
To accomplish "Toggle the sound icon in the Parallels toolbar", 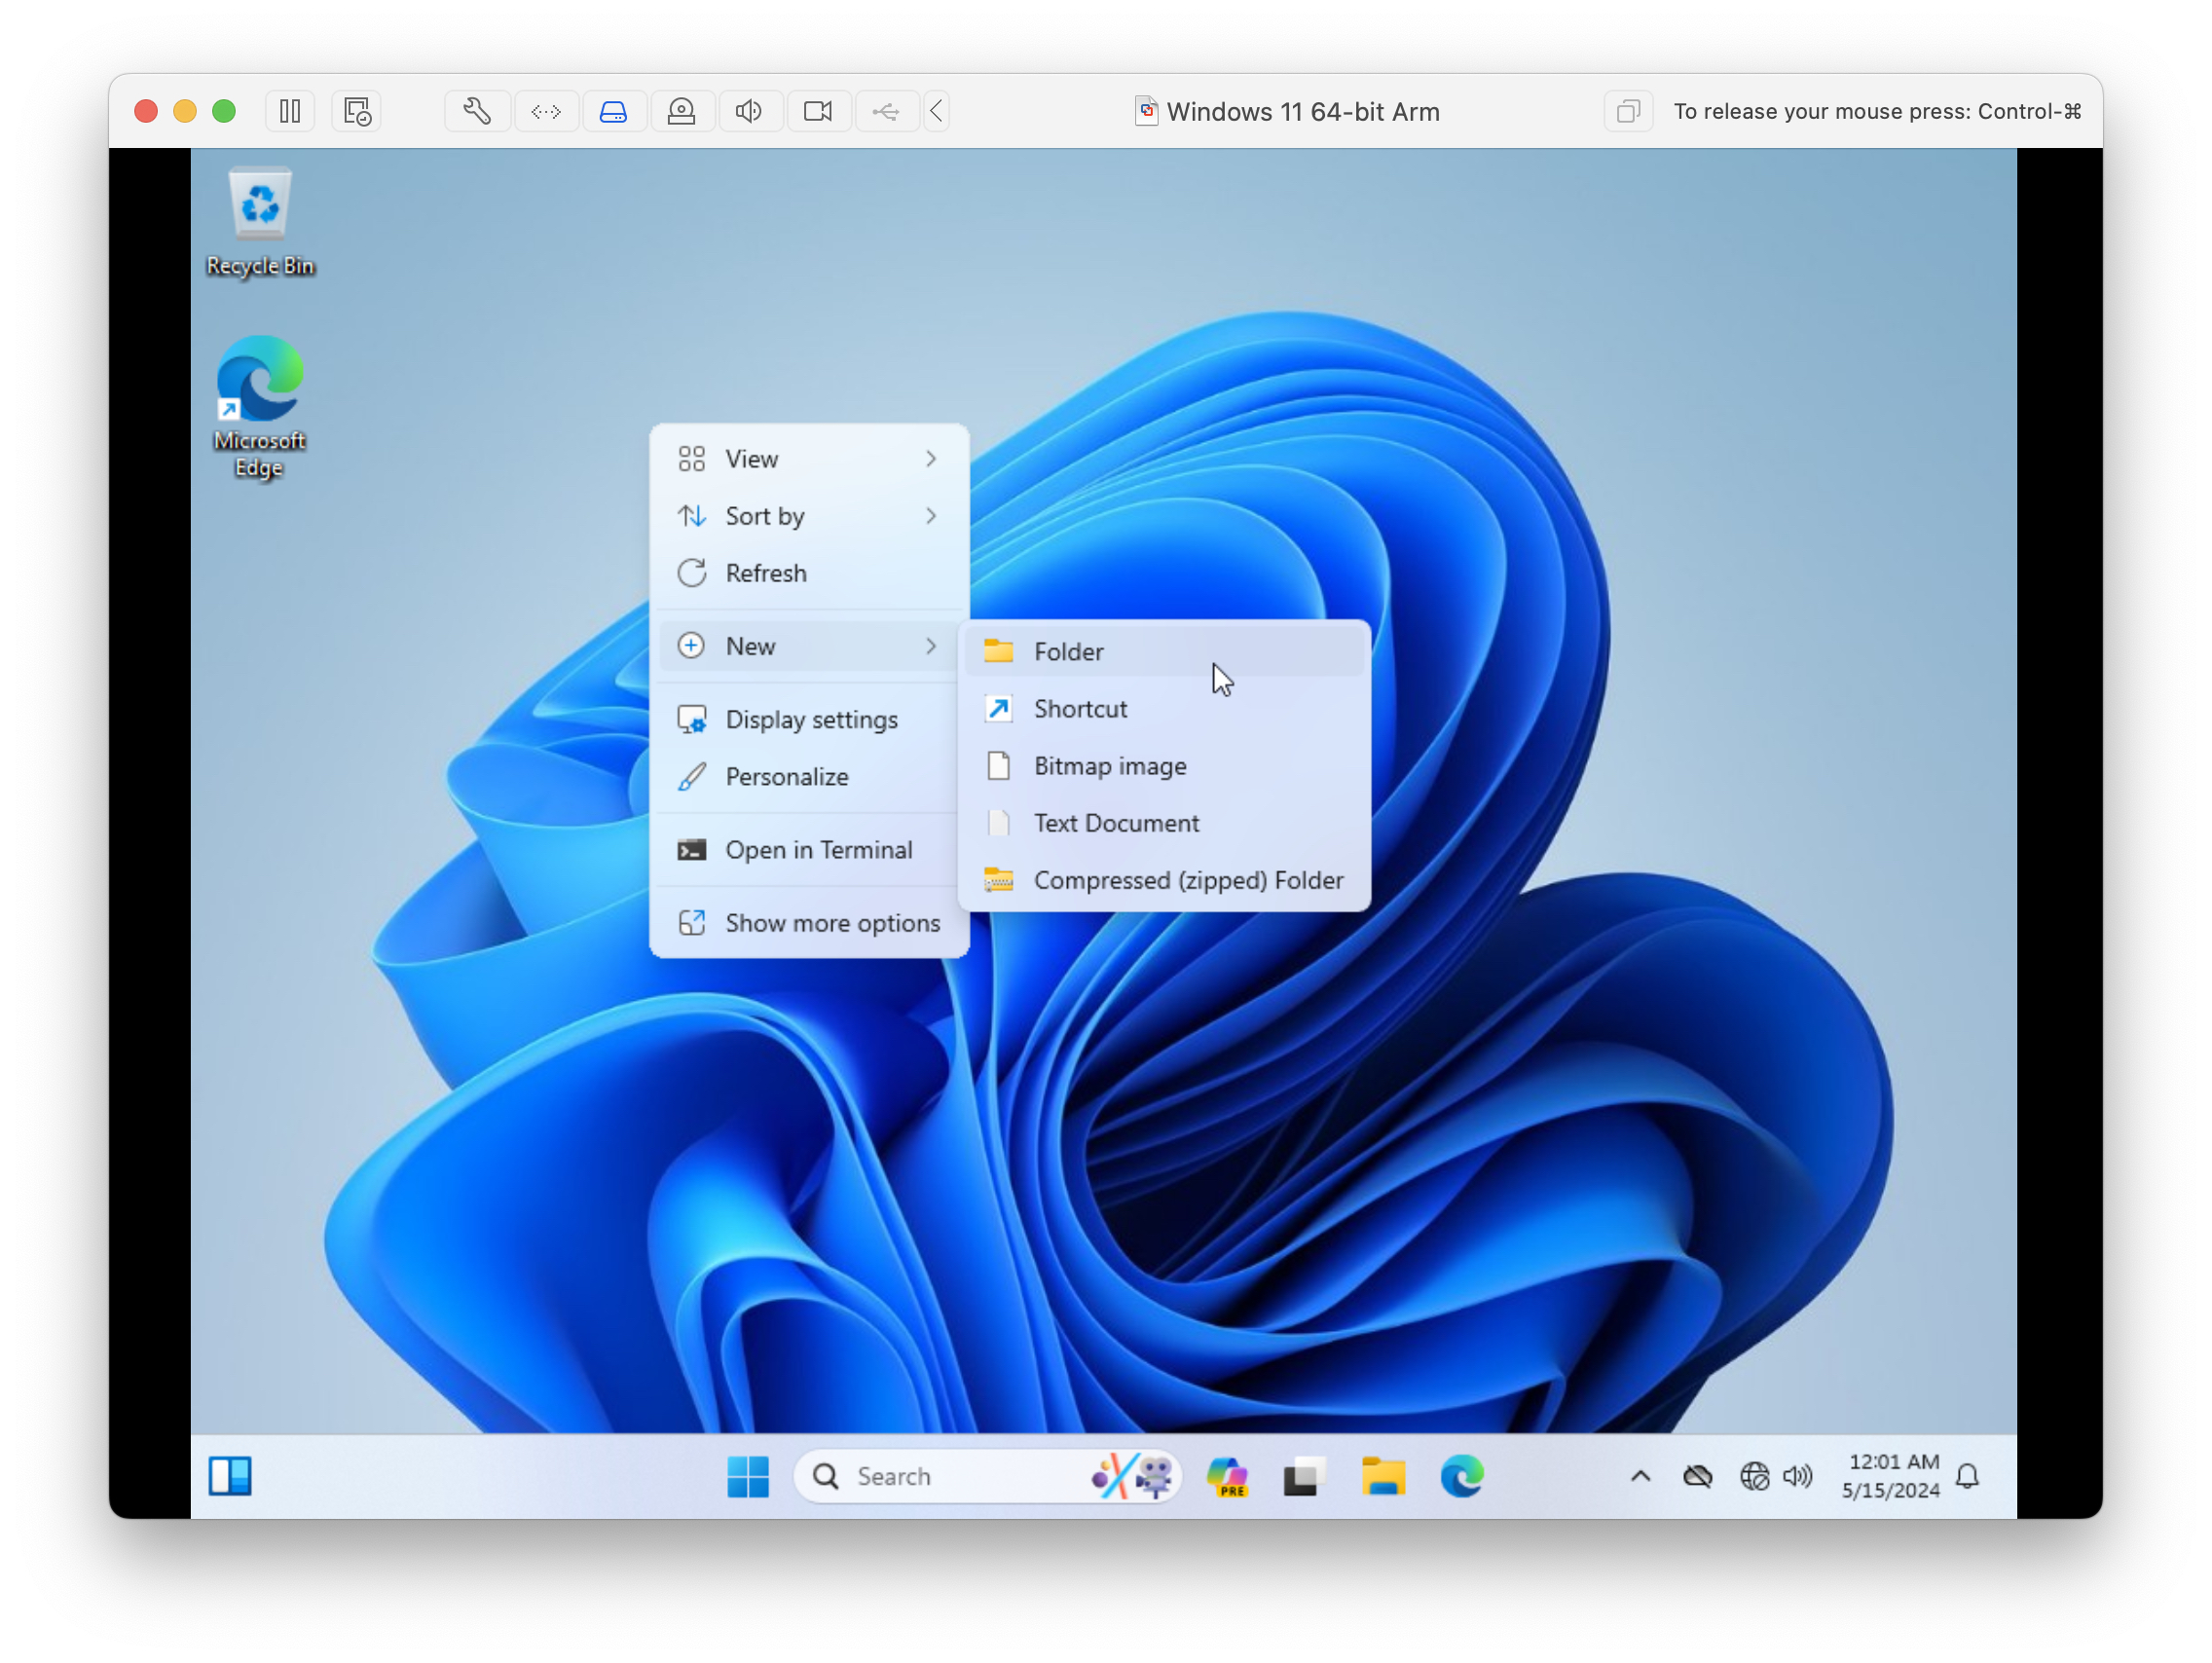I will point(751,111).
